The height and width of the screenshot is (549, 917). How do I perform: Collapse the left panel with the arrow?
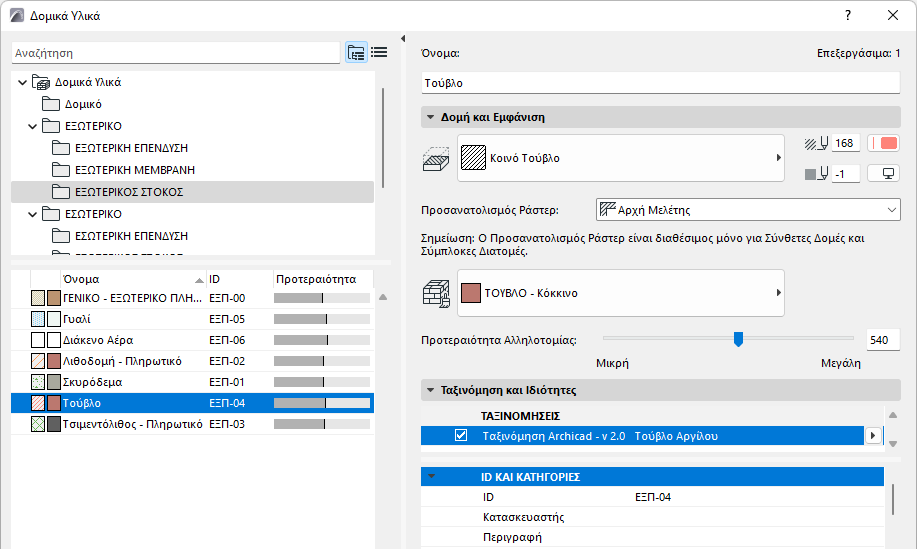pos(402,40)
